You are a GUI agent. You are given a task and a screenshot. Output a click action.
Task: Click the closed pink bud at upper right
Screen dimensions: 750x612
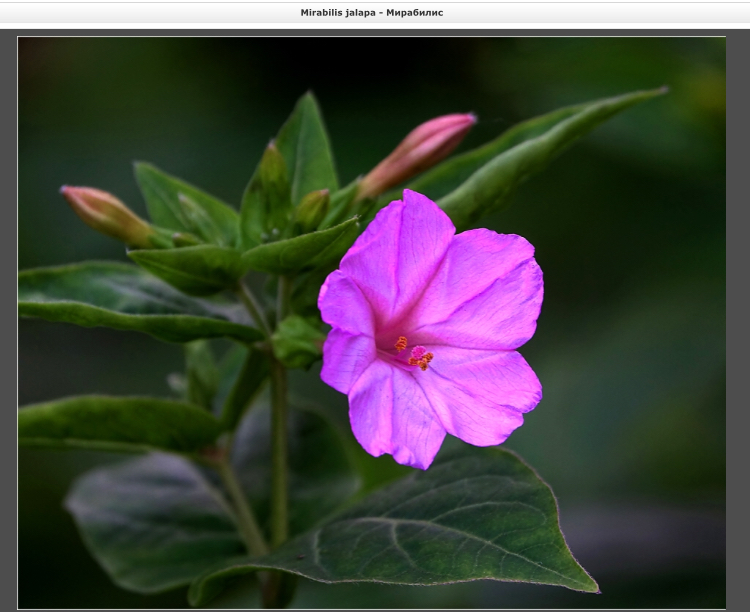tap(418, 152)
